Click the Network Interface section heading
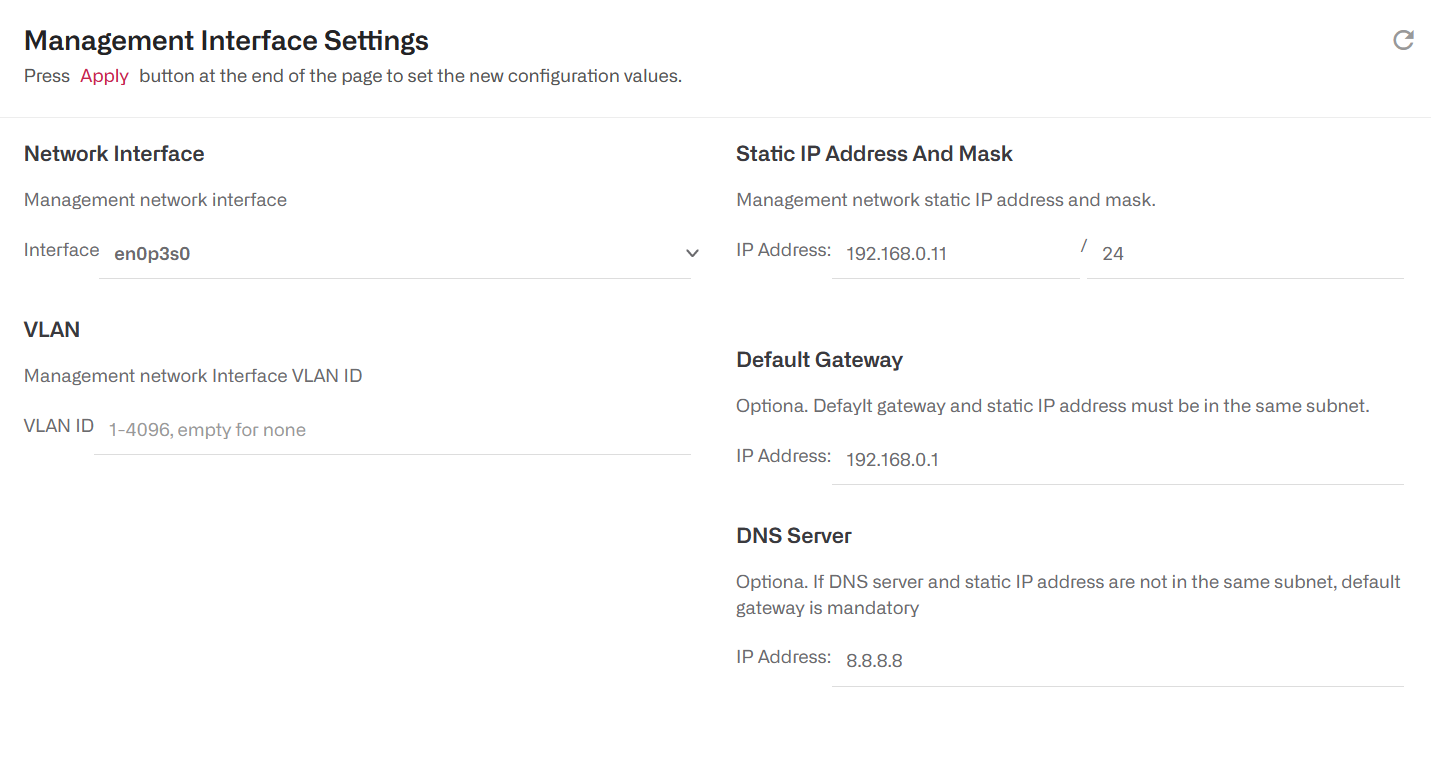This screenshot has height=759, width=1431. pyautogui.click(x=114, y=154)
